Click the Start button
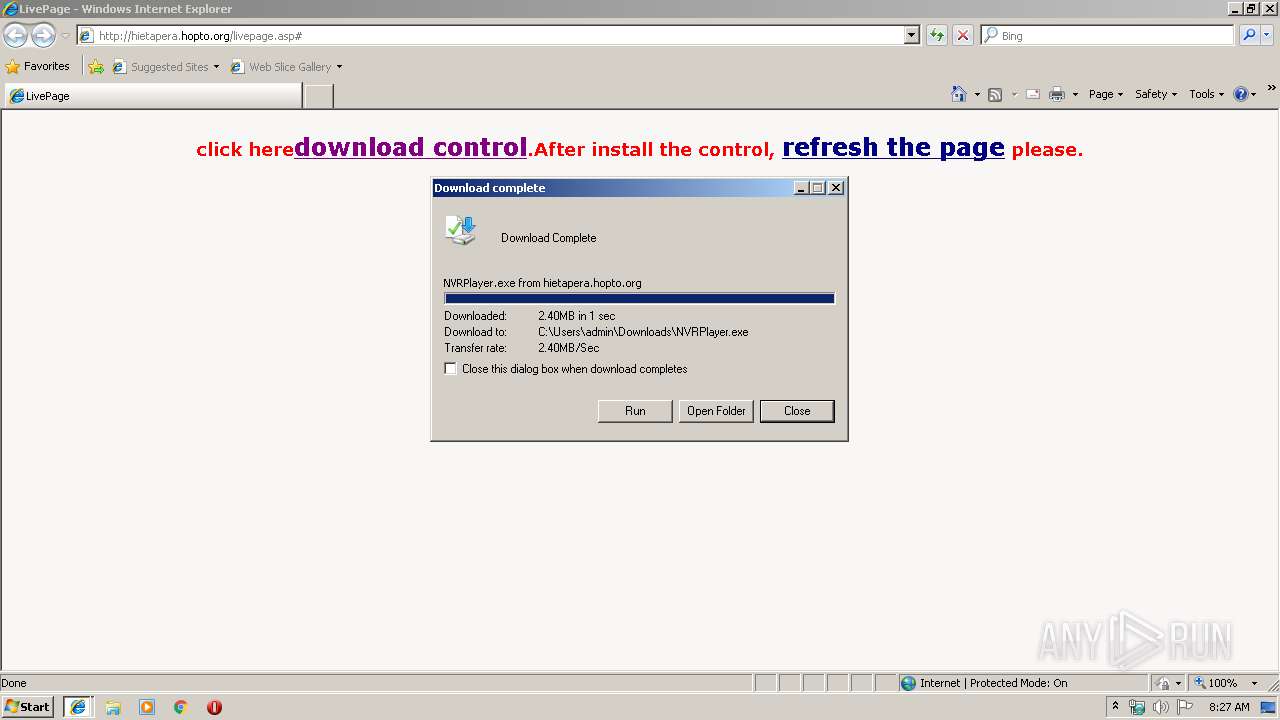 pos(27,707)
